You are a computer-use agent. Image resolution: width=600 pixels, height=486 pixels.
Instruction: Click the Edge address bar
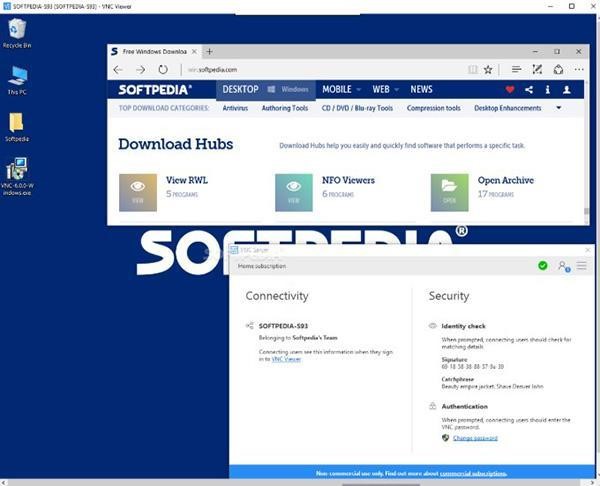click(325, 70)
